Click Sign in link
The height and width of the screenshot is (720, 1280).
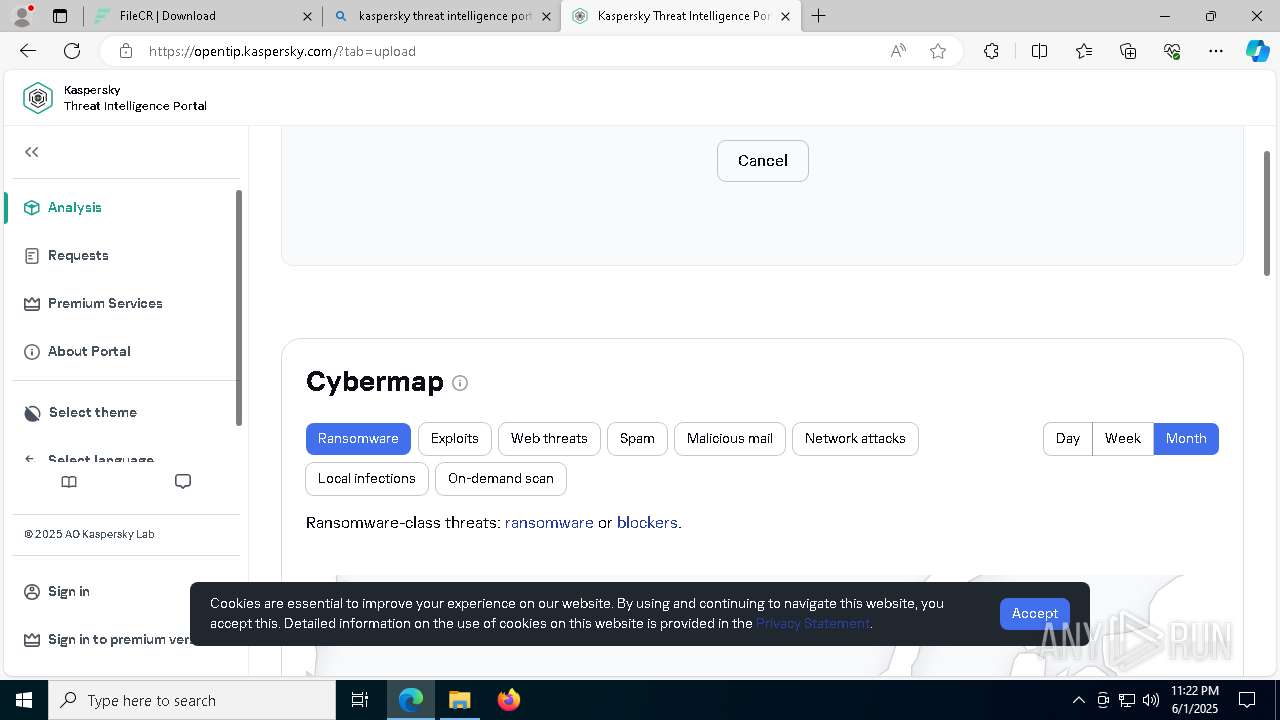coord(69,591)
